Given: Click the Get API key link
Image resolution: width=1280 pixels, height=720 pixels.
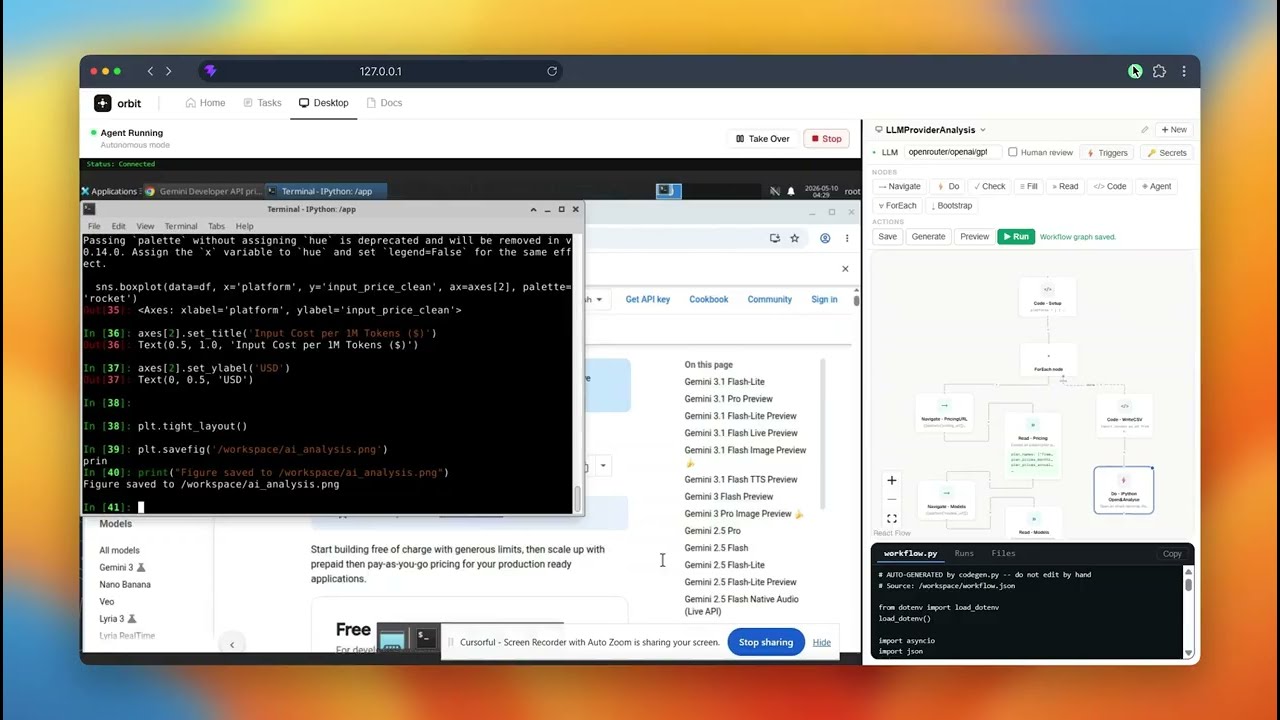Looking at the screenshot, I should tap(648, 299).
